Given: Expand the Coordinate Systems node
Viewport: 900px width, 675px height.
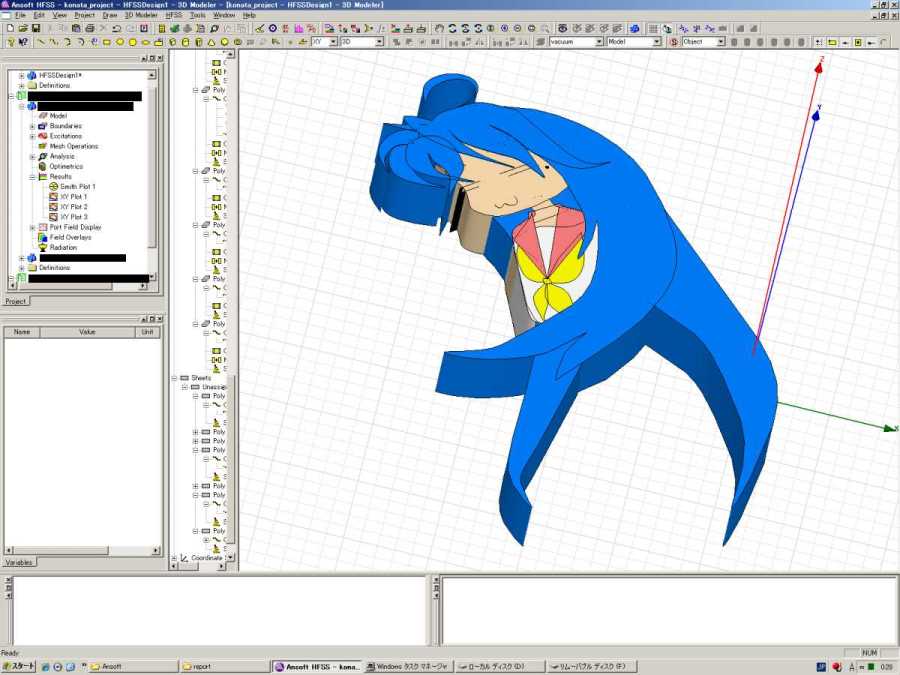Looking at the screenshot, I should click(174, 558).
